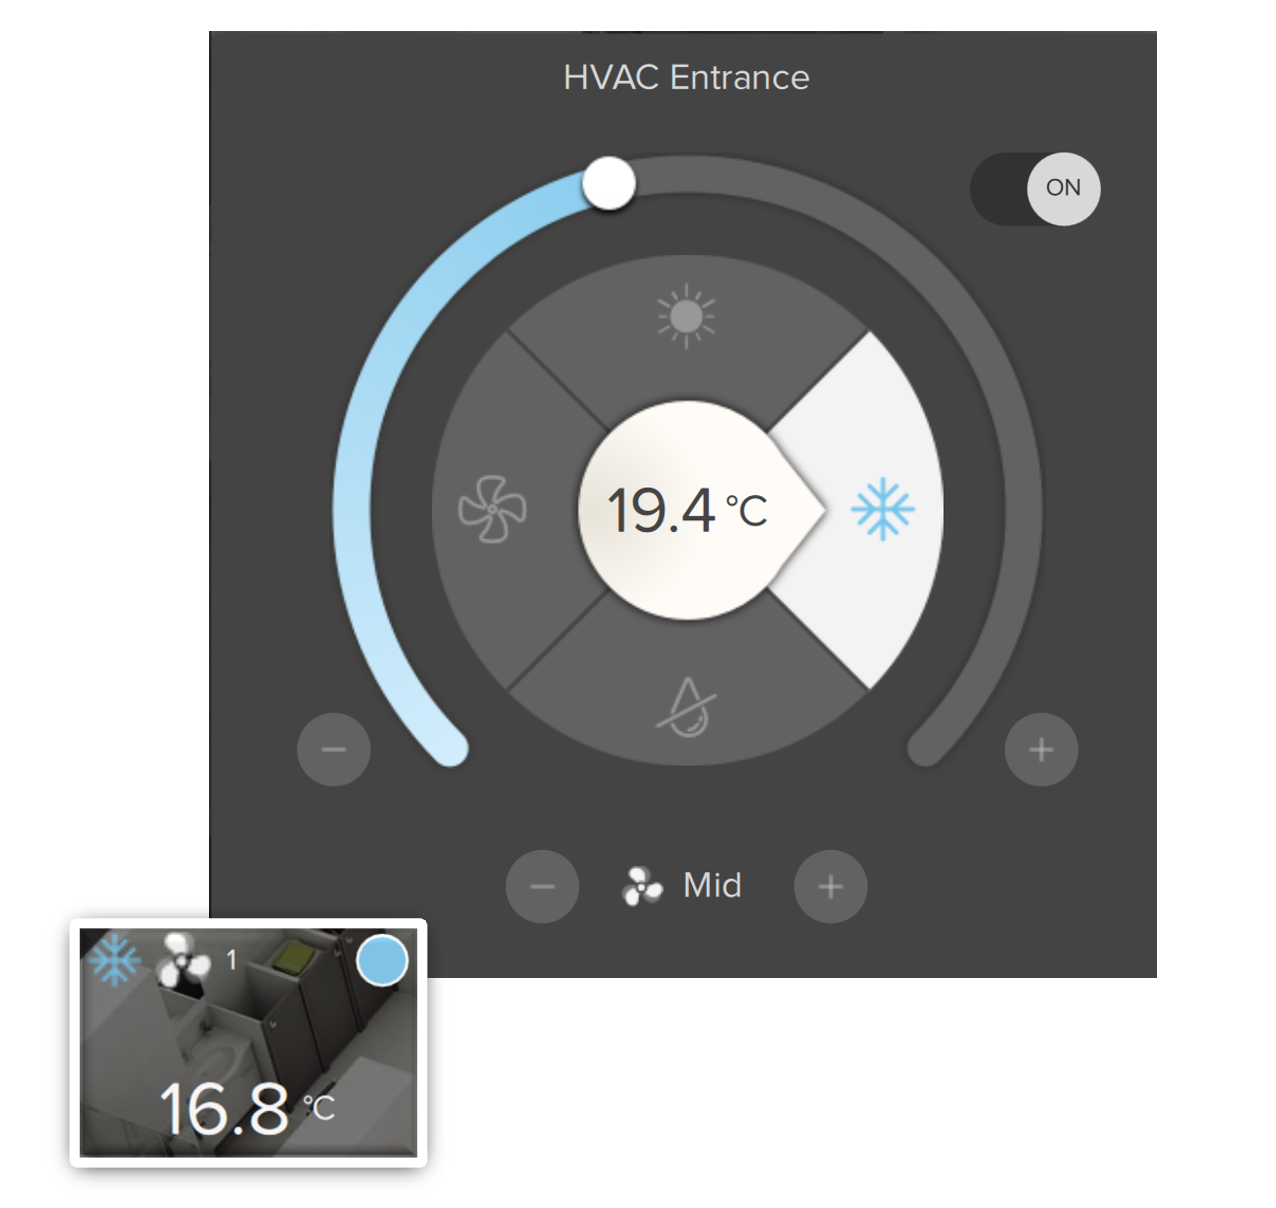The height and width of the screenshot is (1208, 1276).
Task: Select the heating sun mode icon
Action: pos(686,317)
